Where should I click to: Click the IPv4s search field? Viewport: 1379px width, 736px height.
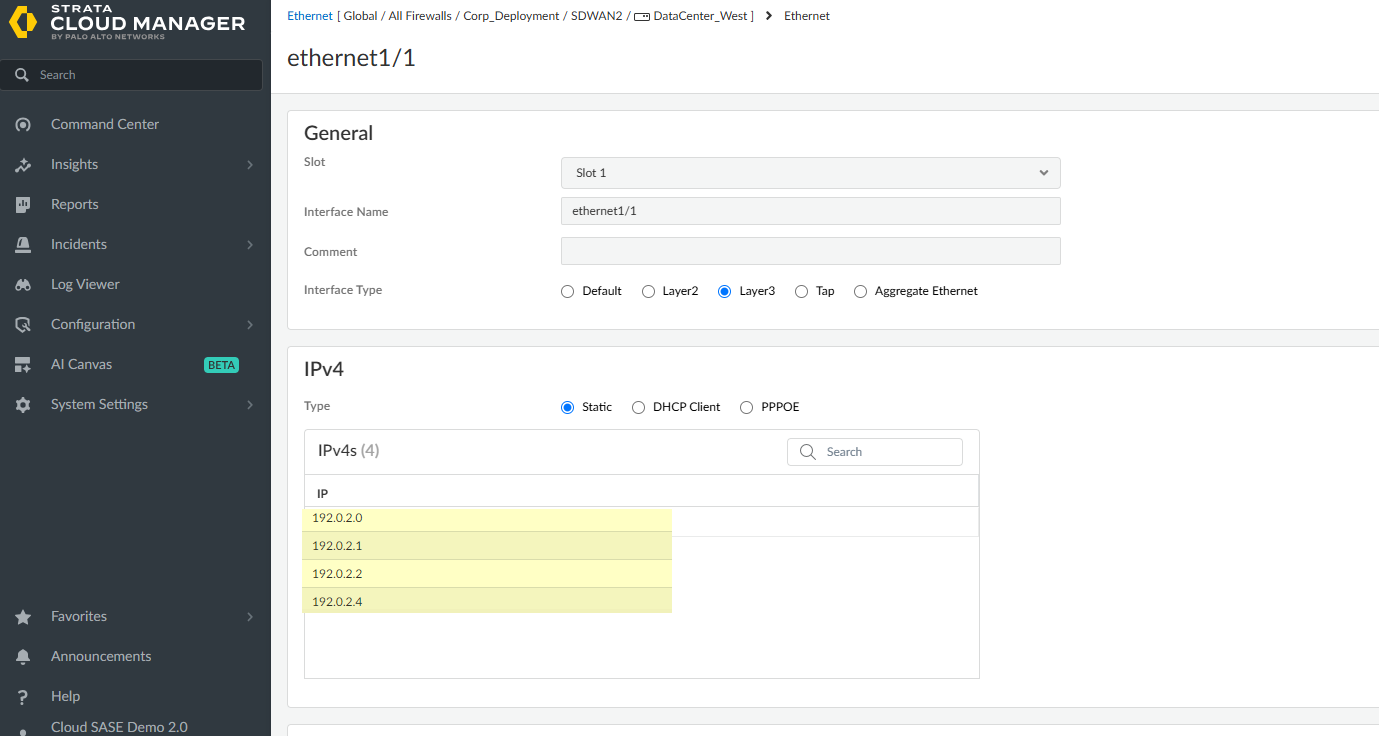885,452
